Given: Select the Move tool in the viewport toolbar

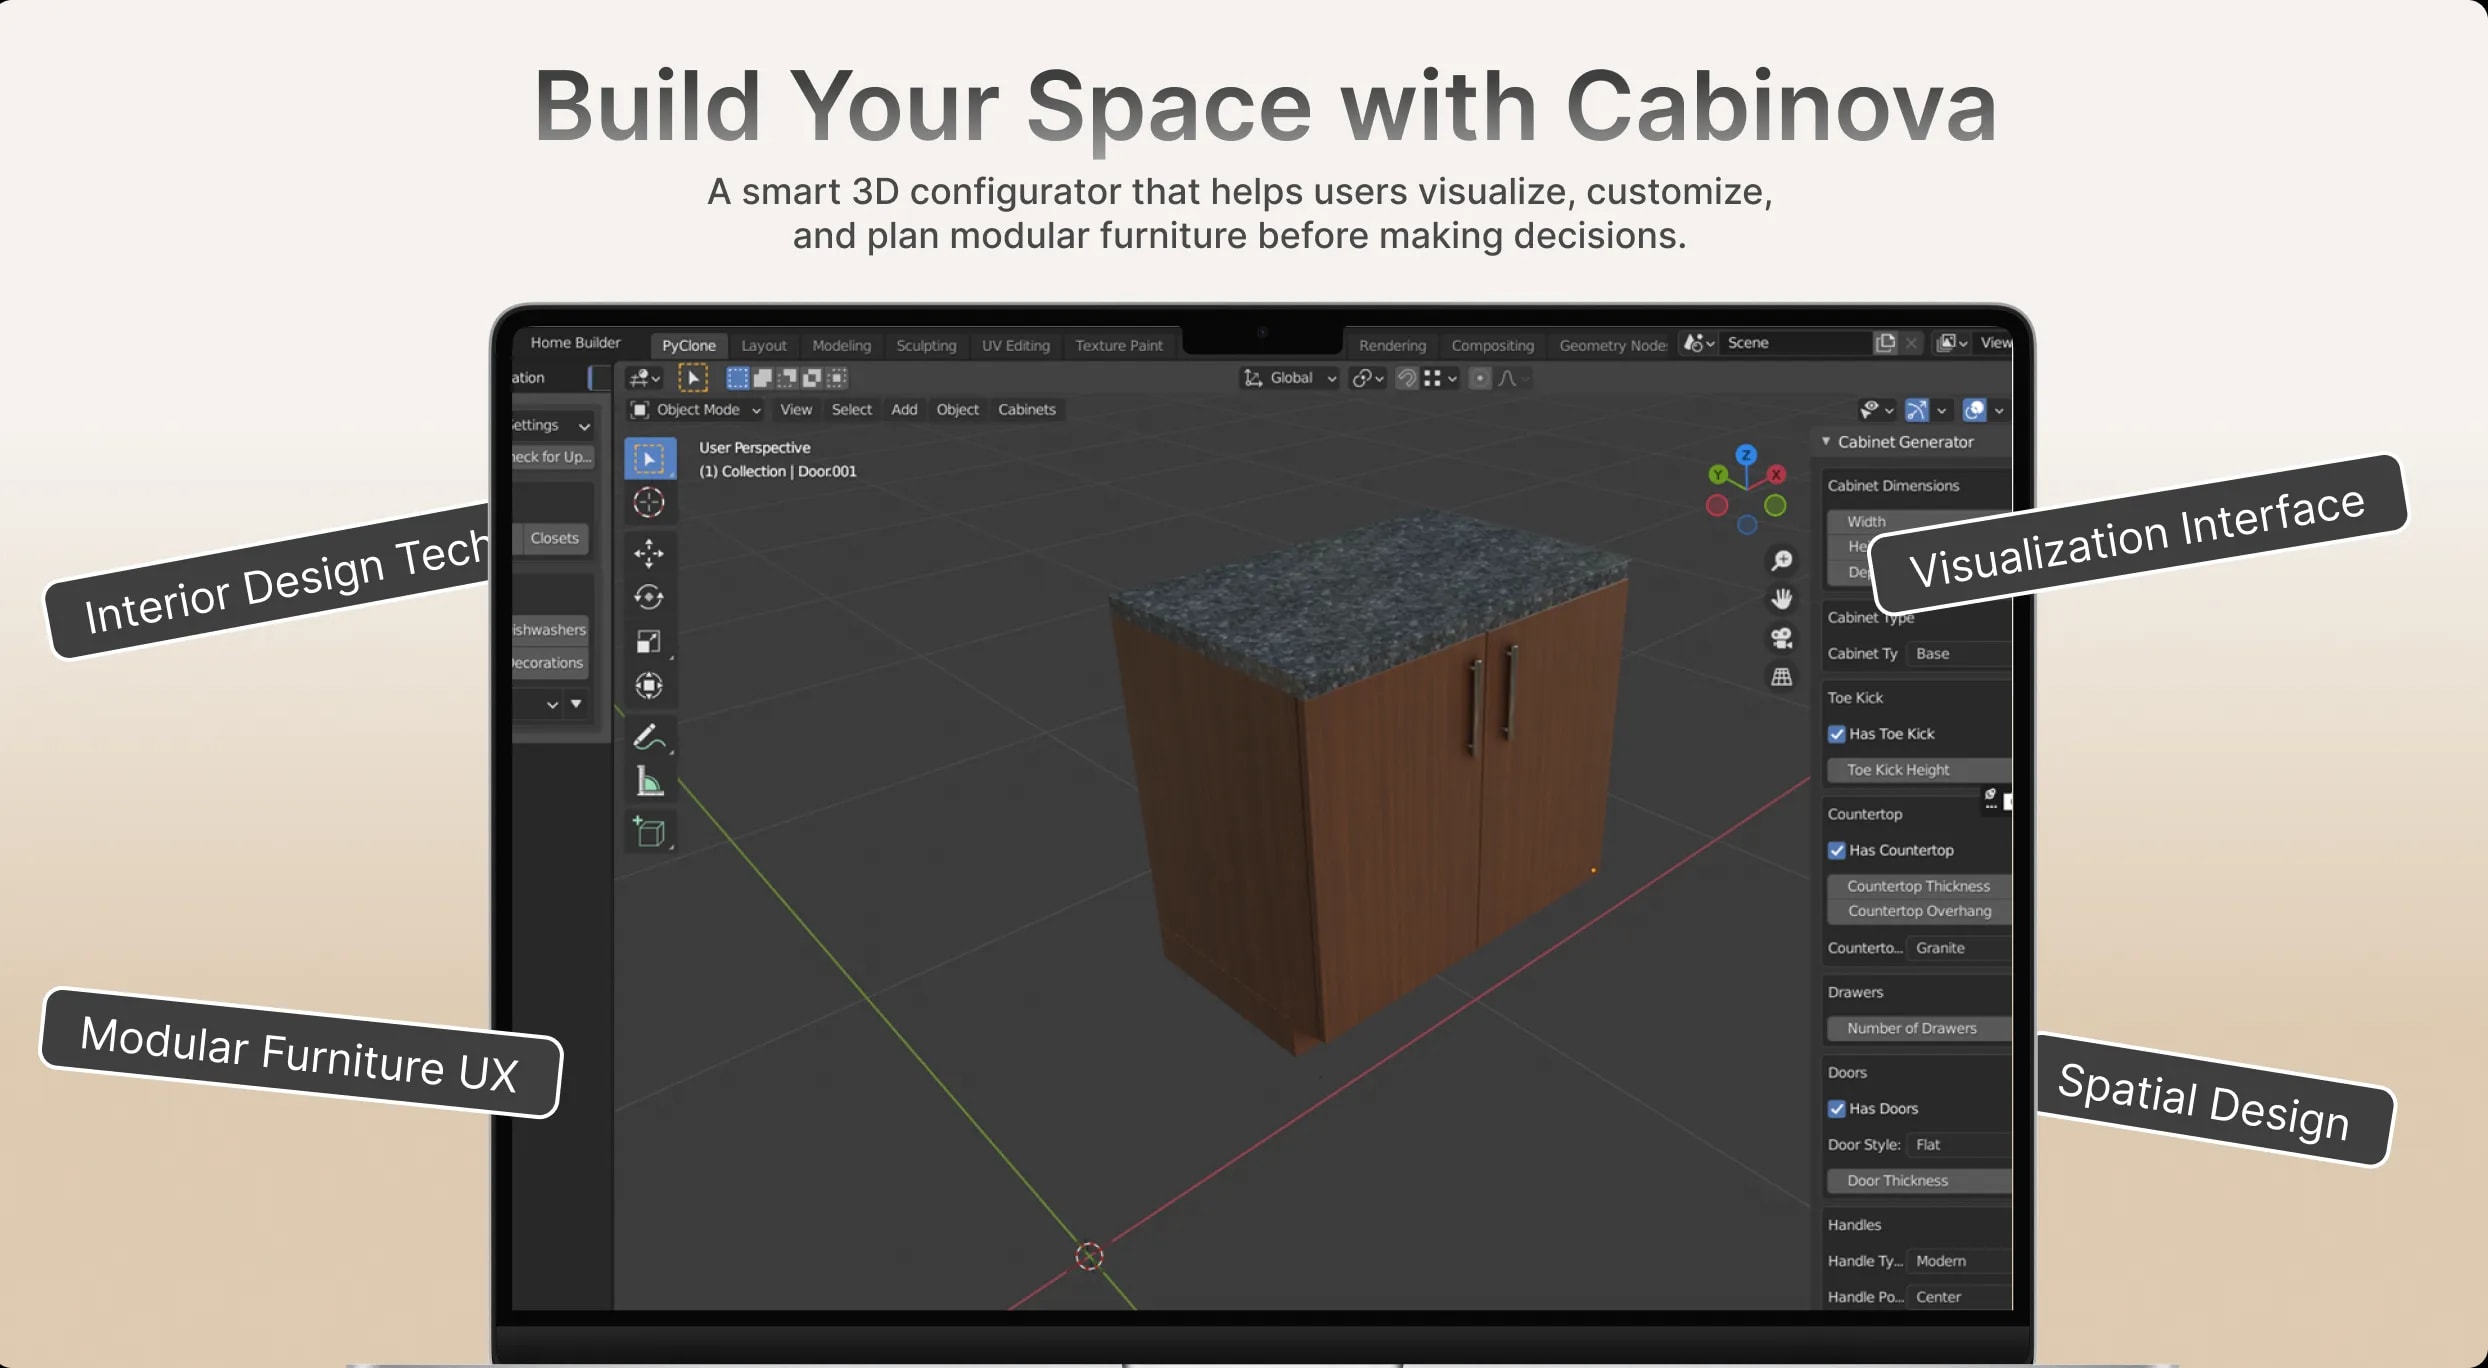Looking at the screenshot, I should click(649, 553).
